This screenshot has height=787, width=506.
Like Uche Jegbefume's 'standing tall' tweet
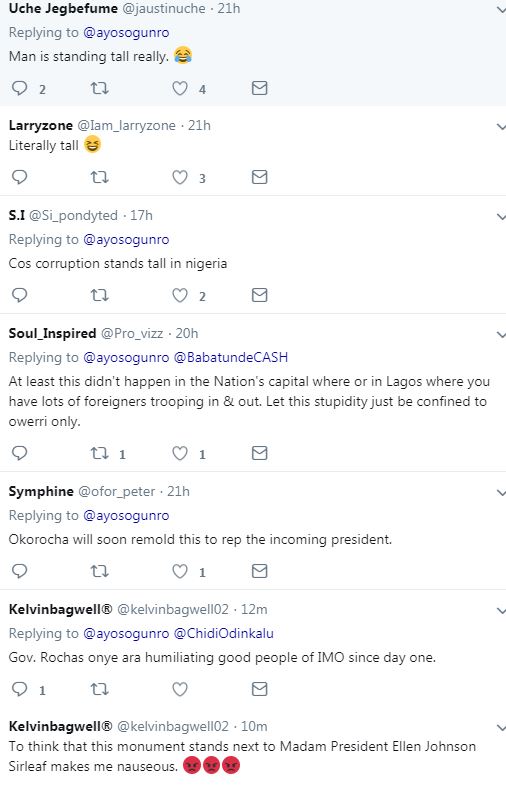click(180, 89)
